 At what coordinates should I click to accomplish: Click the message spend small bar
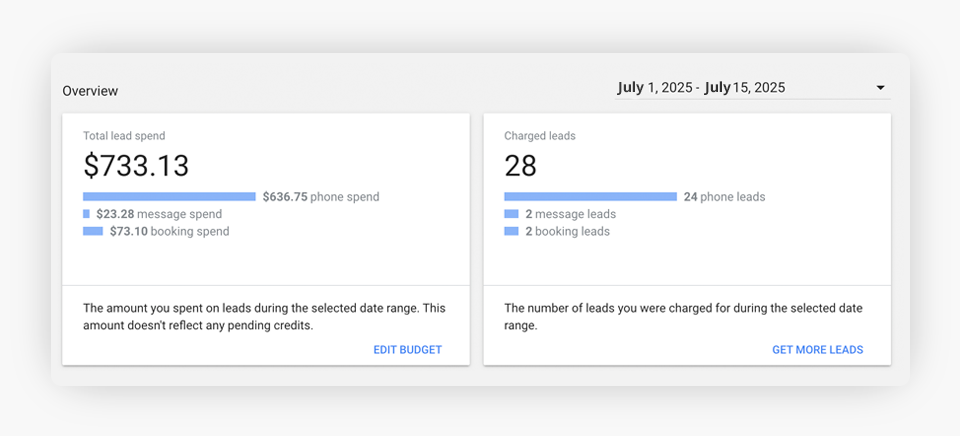click(86, 214)
